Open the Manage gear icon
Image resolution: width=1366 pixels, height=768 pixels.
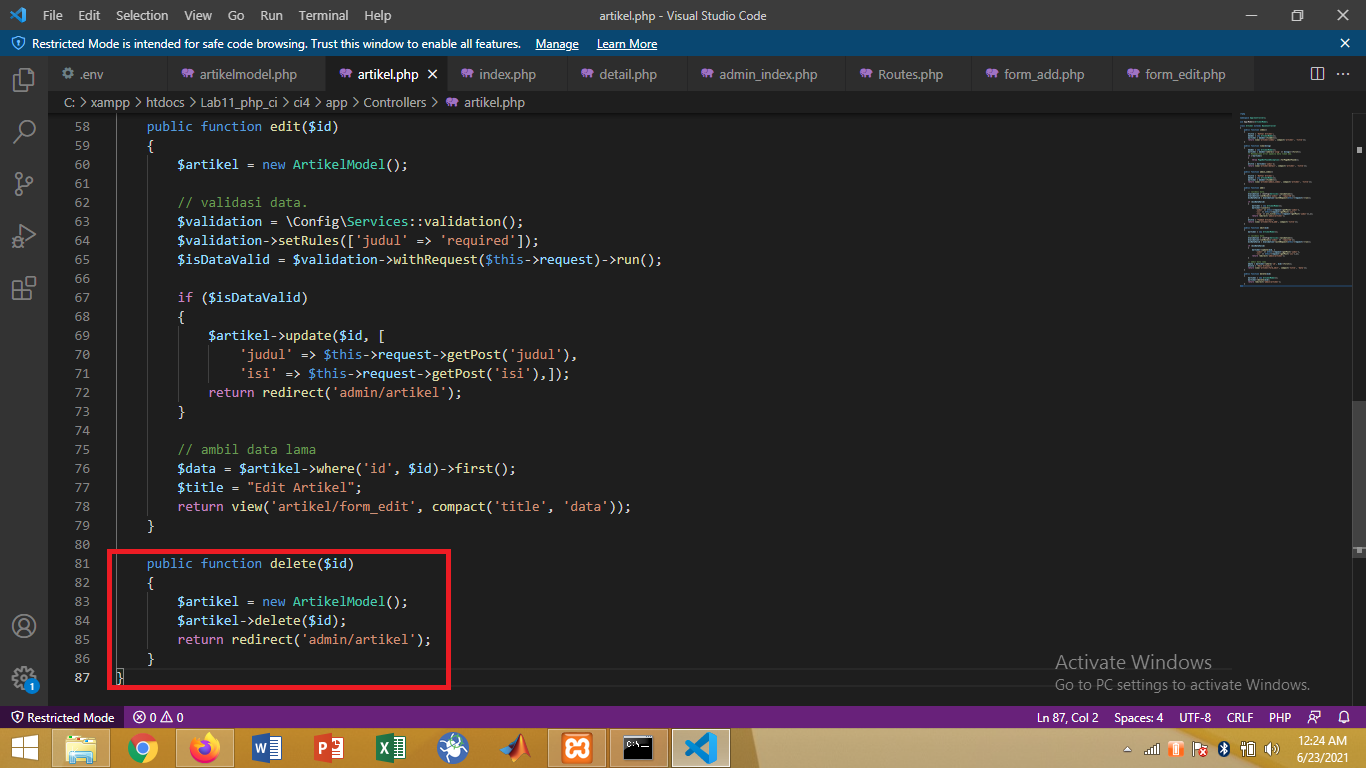(24, 676)
